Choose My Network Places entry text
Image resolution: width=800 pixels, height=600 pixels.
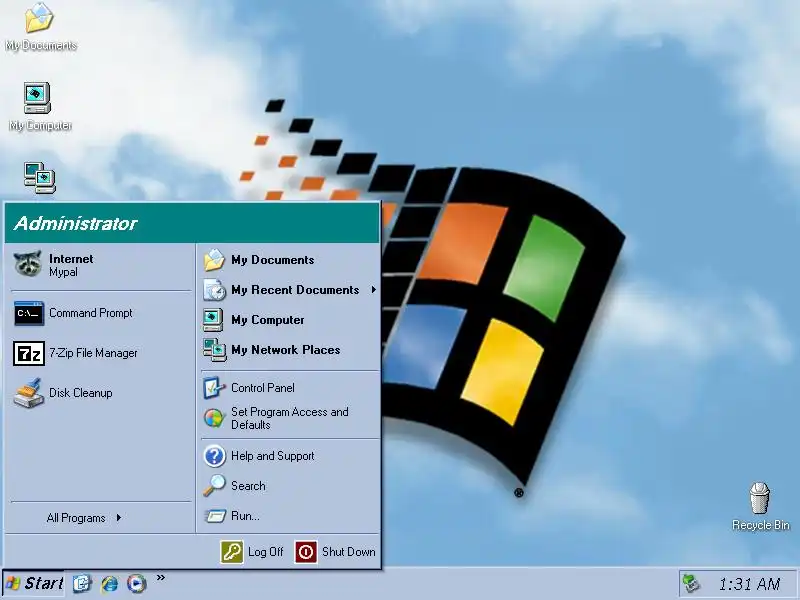click(285, 350)
